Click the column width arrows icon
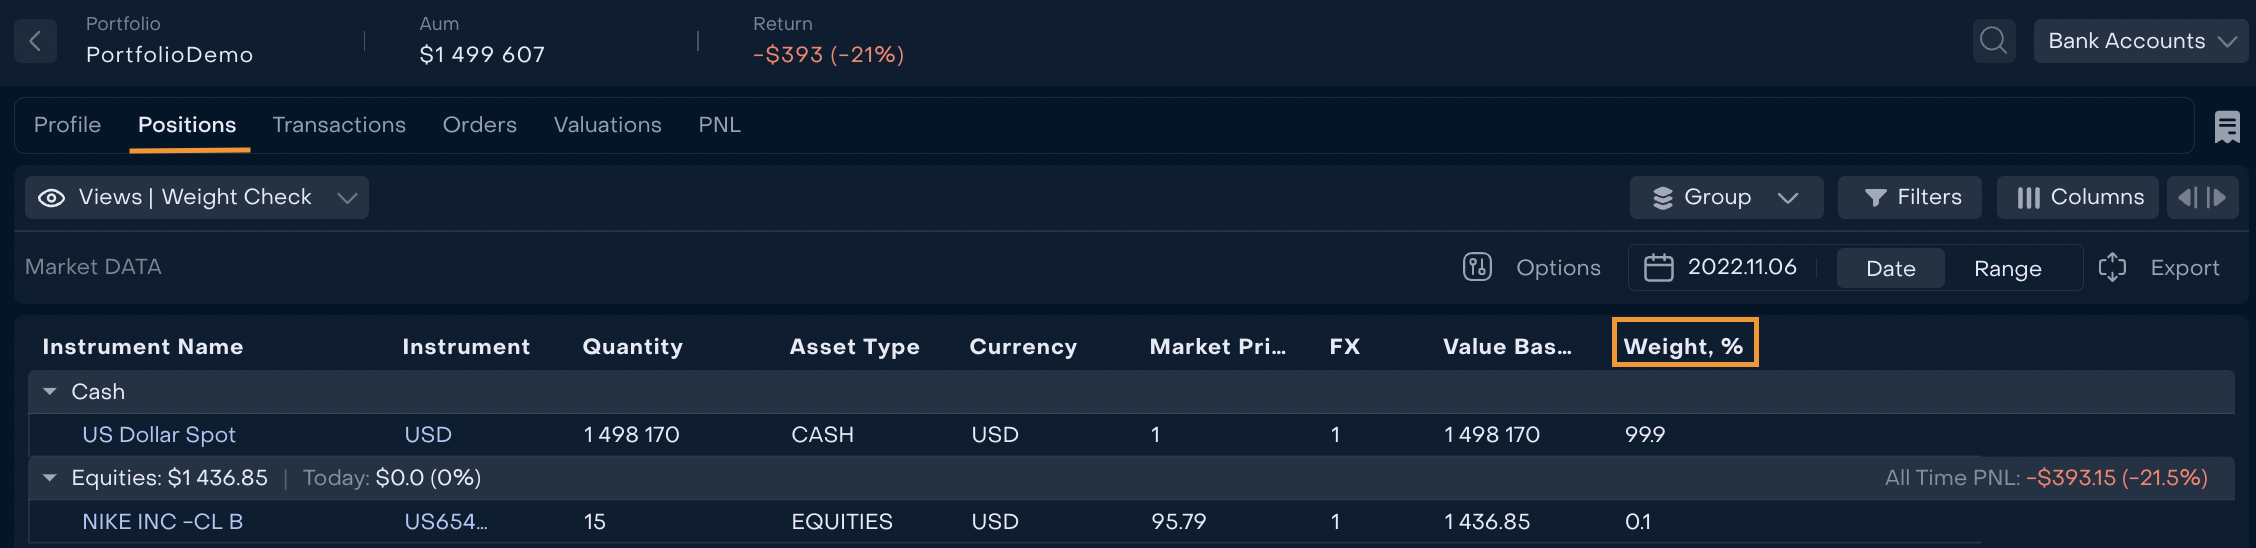The image size is (2256, 548). [x=2202, y=198]
